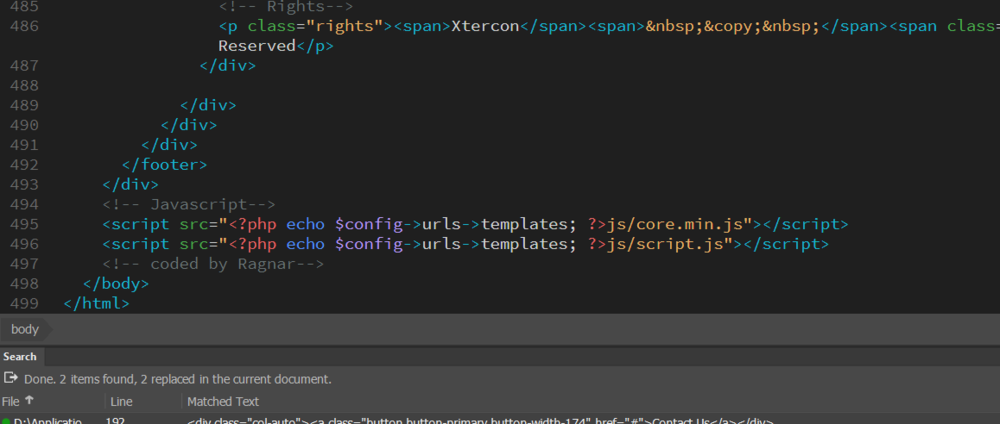Click green status dot on result row
The height and width of the screenshot is (424, 1000).
(x=6, y=421)
